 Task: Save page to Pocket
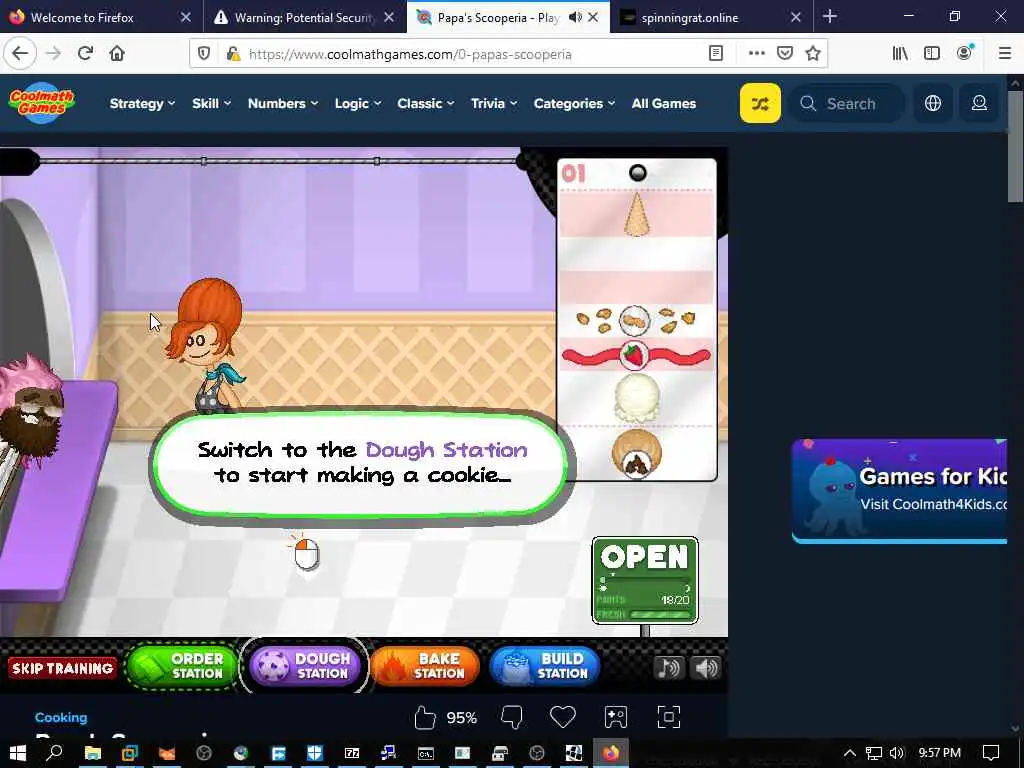(785, 54)
